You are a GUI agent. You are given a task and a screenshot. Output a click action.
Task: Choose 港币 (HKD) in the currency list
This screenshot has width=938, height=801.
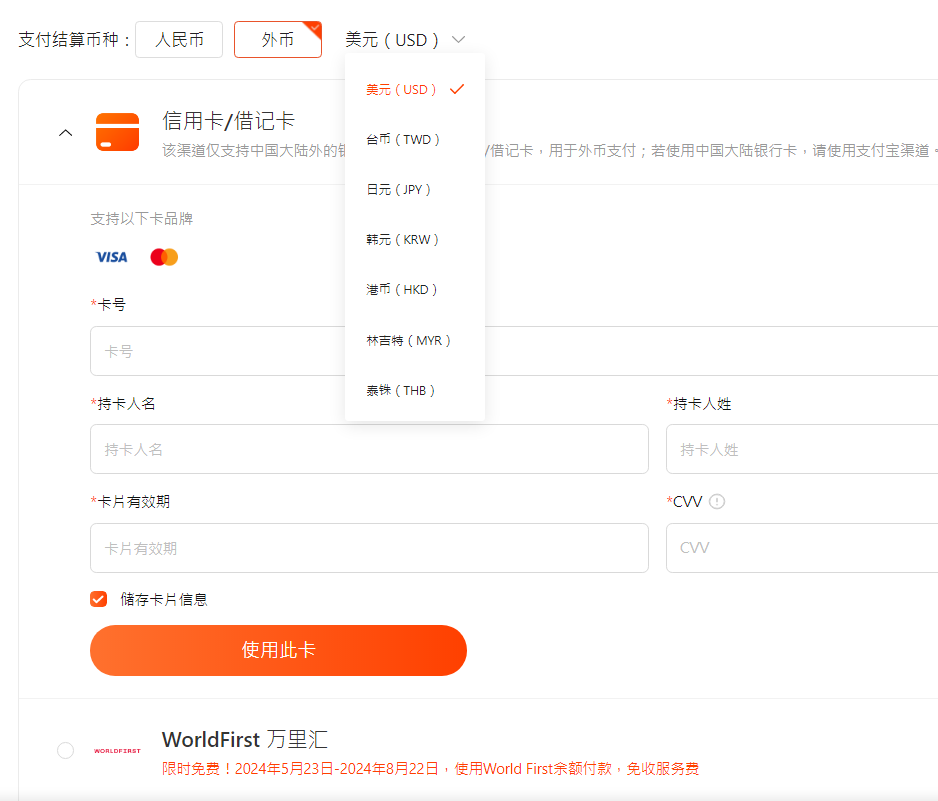pyautogui.click(x=415, y=290)
